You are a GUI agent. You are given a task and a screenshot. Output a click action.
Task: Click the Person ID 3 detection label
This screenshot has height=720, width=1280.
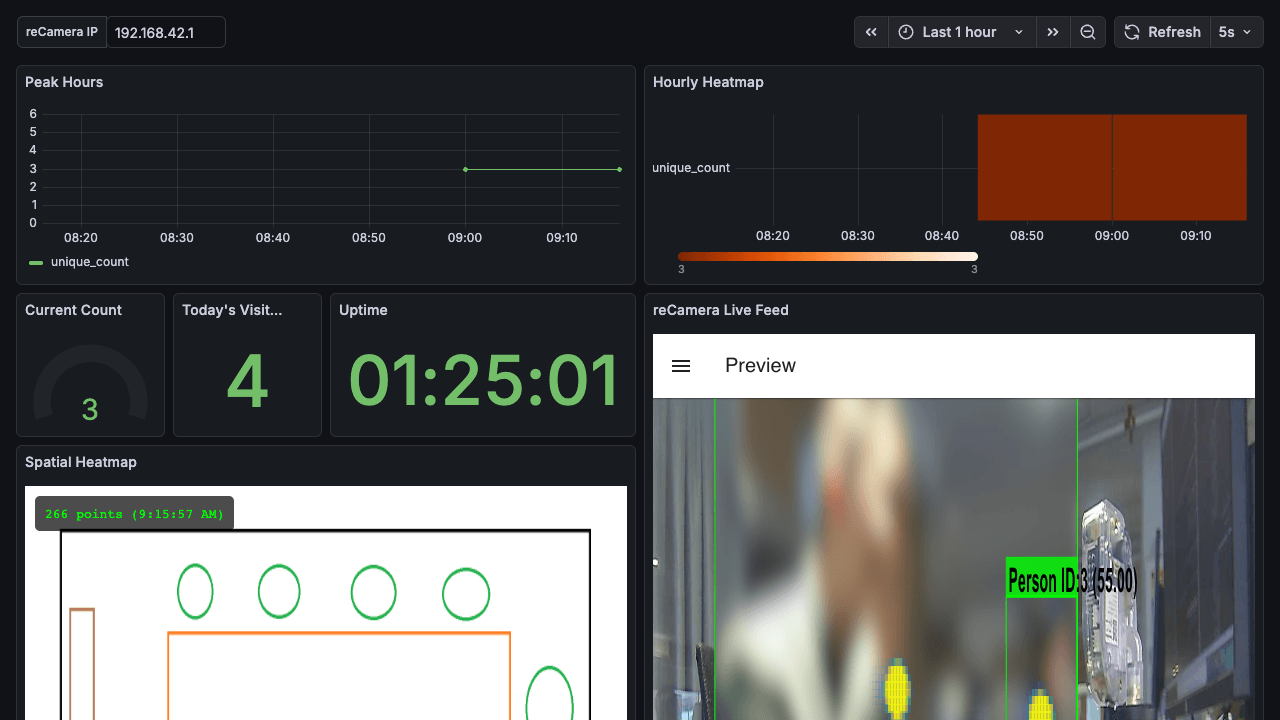(x=1071, y=580)
